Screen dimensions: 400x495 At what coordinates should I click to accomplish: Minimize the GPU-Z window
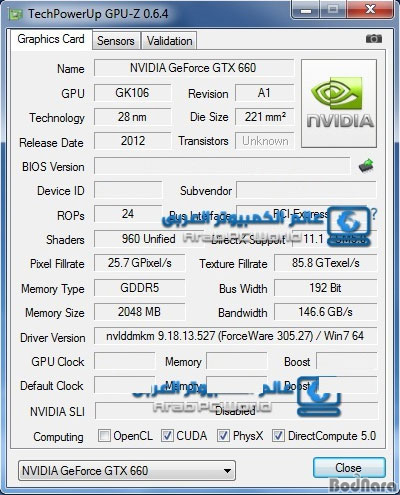306,9
